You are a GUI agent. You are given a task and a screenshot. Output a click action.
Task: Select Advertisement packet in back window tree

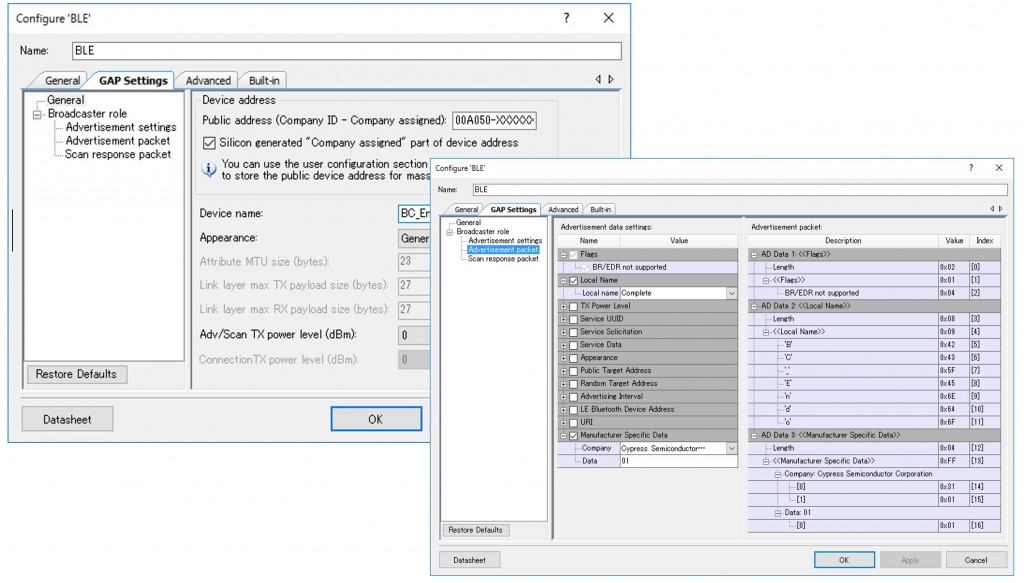tap(118, 140)
